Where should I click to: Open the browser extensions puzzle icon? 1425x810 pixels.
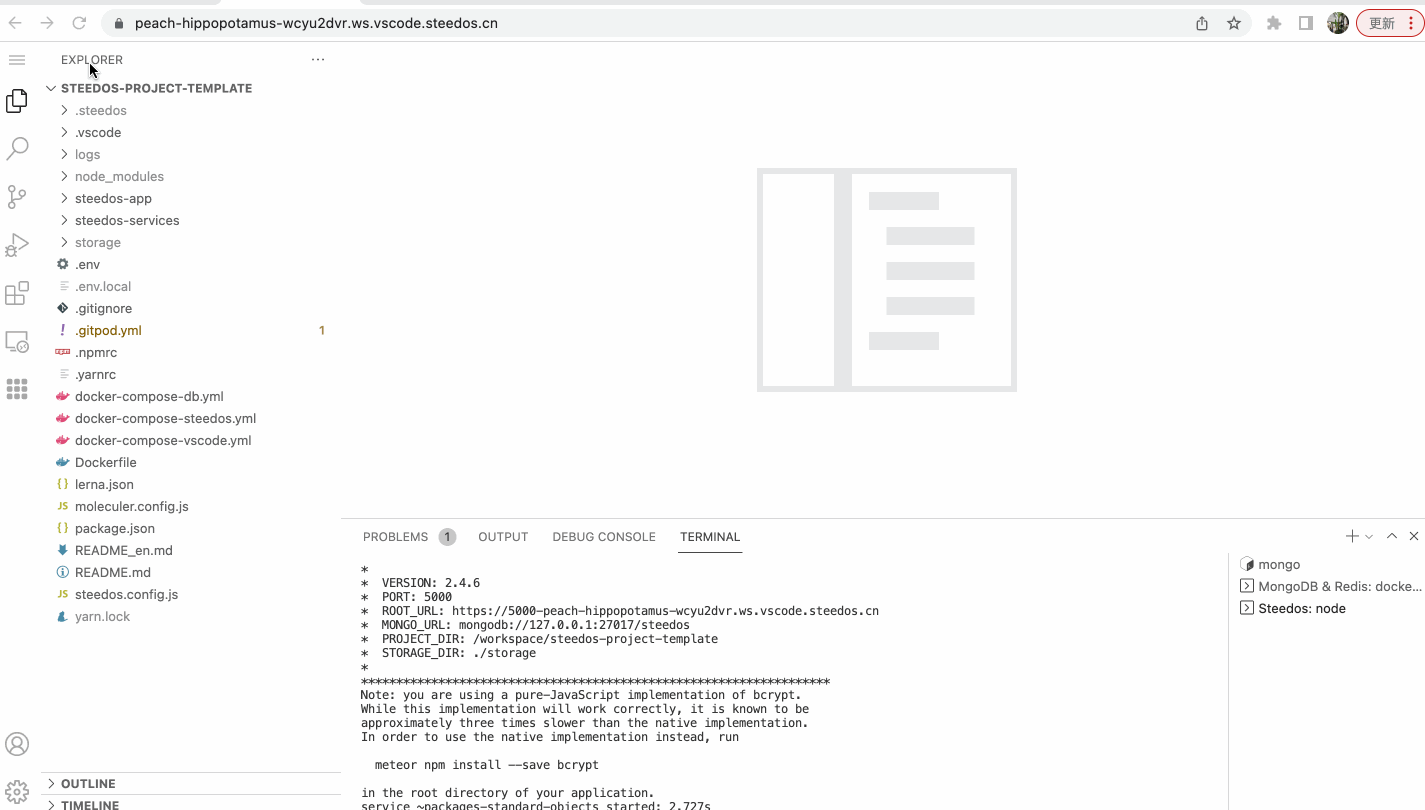pyautogui.click(x=1274, y=23)
